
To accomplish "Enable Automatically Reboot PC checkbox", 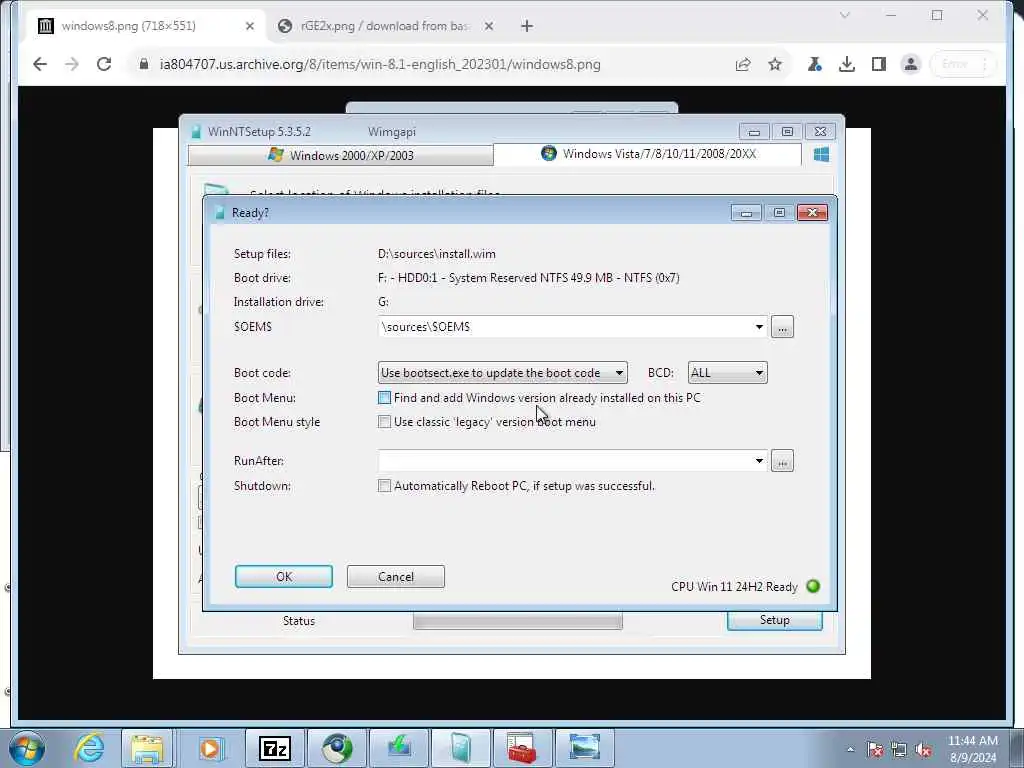I will (x=385, y=486).
